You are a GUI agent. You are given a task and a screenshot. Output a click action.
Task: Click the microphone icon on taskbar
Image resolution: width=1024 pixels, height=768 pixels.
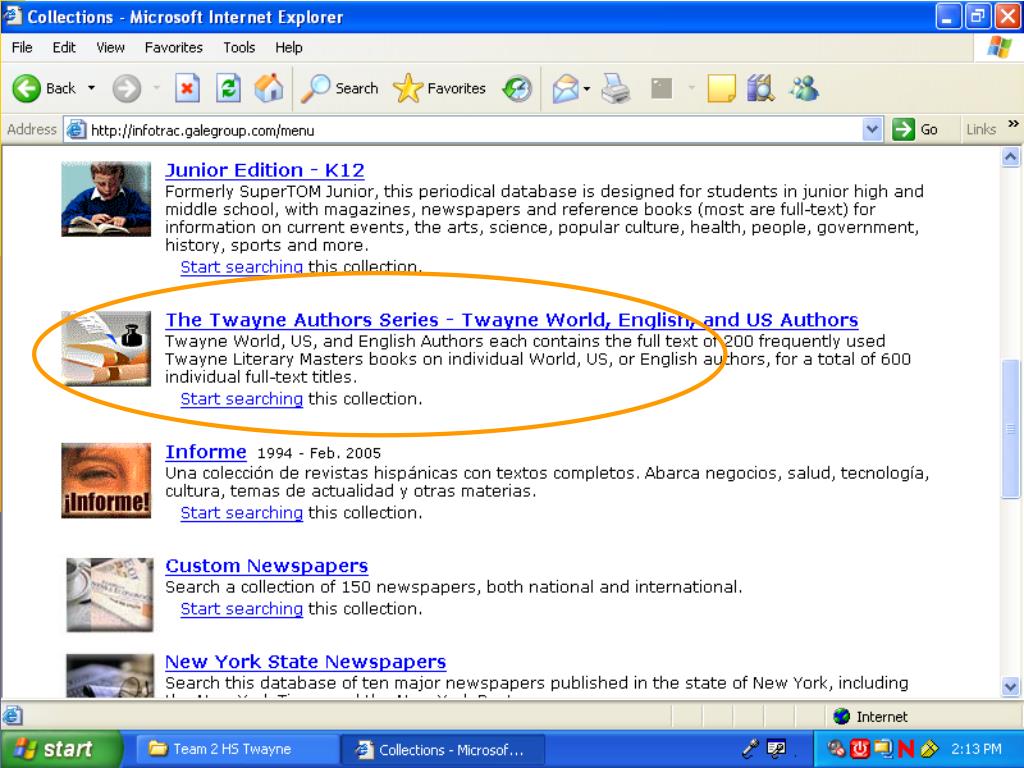750,749
